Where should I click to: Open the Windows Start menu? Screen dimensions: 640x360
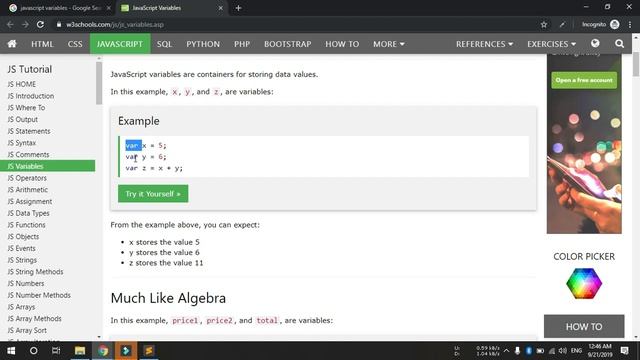tap(11, 351)
